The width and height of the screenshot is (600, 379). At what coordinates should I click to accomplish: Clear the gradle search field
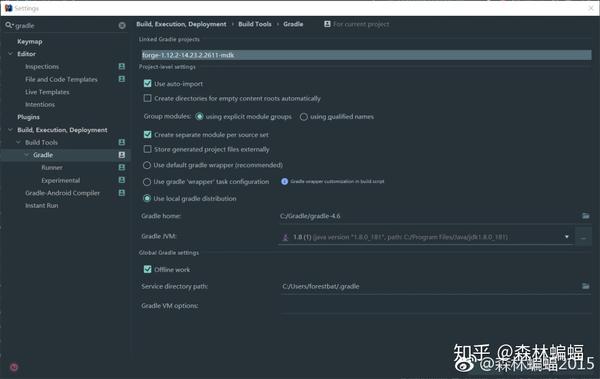coord(122,25)
